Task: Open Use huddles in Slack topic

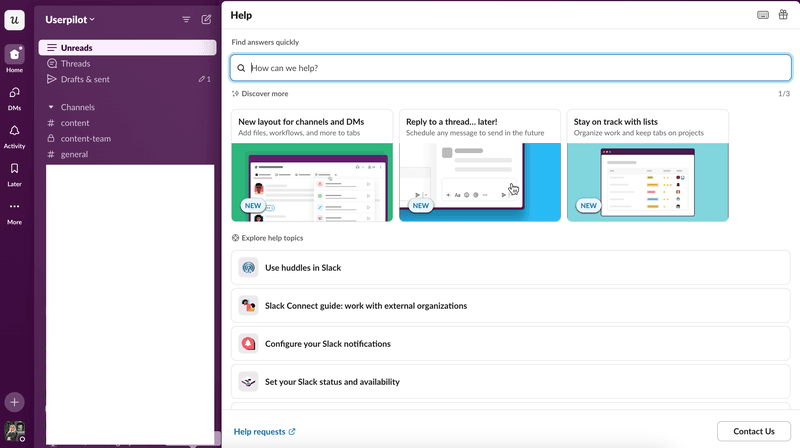Action: pos(511,267)
